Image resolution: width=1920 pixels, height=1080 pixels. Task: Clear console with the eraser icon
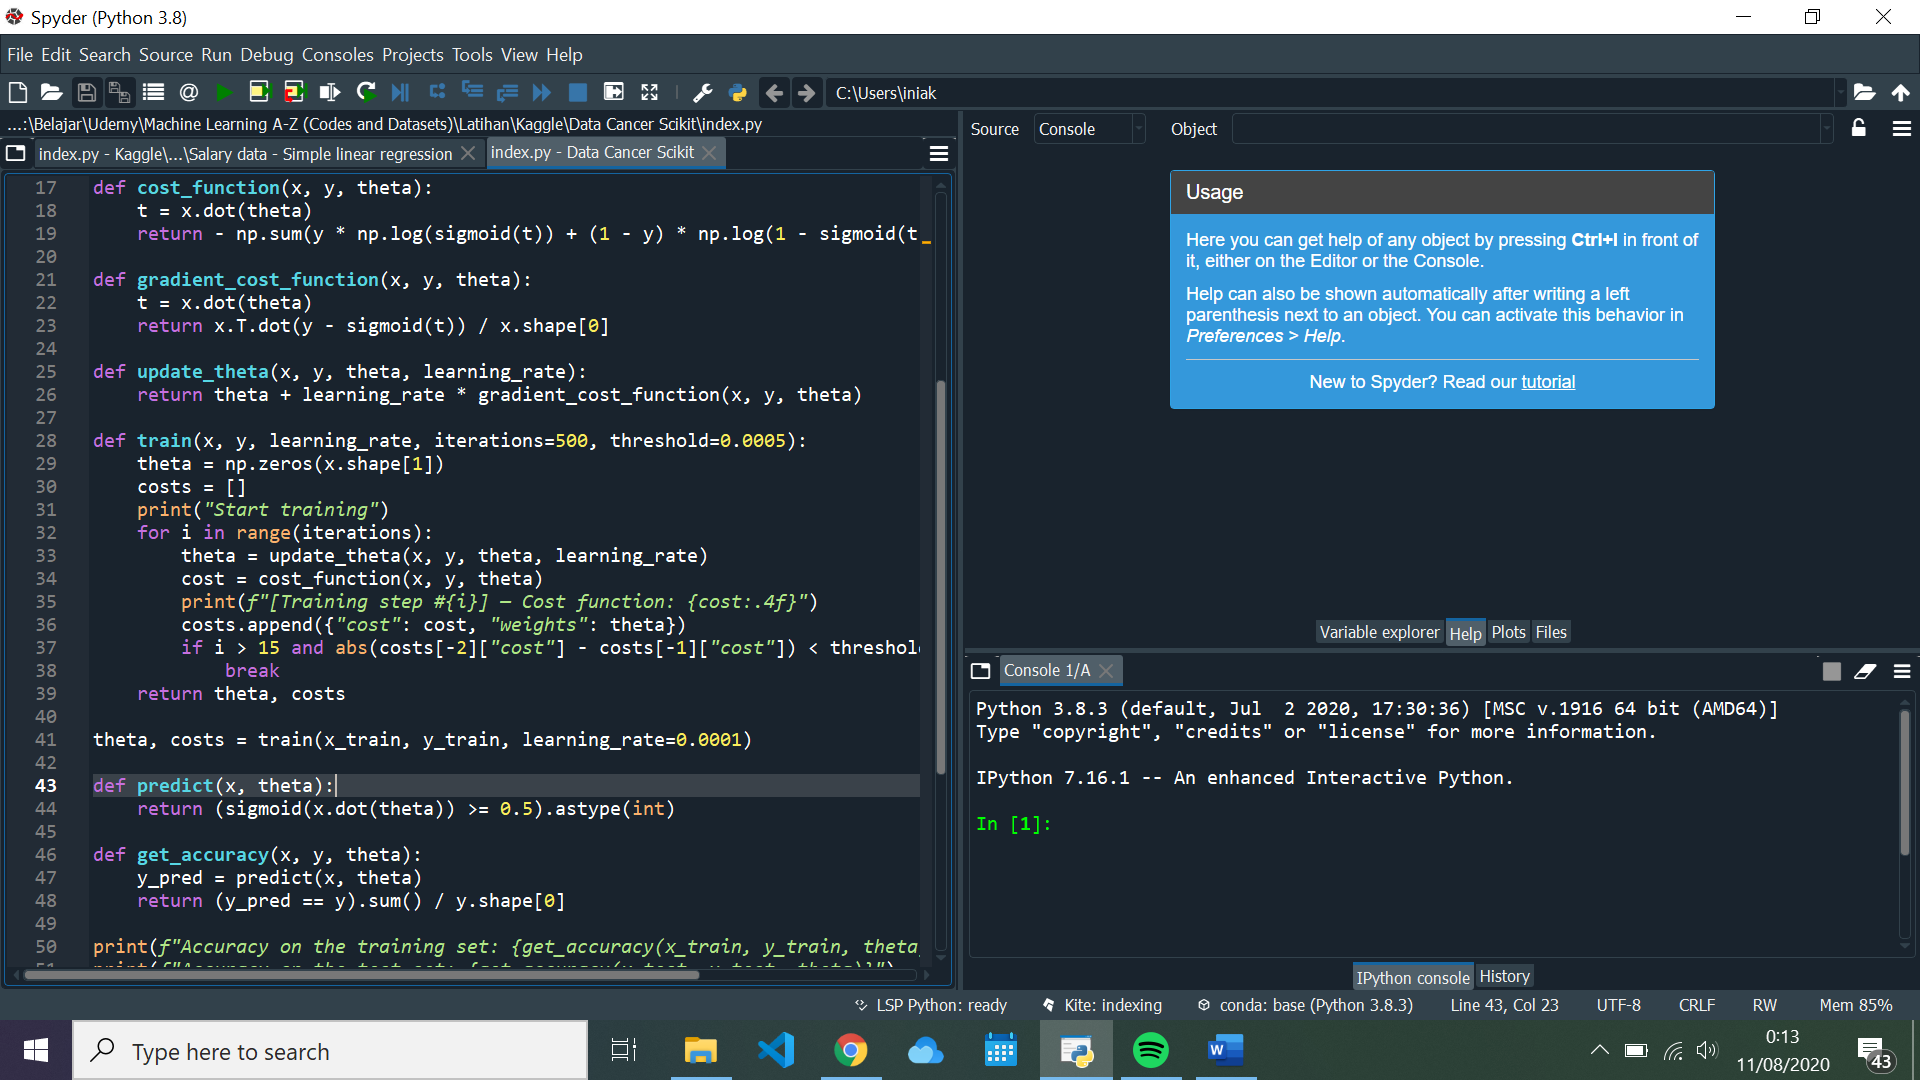tap(1865, 671)
